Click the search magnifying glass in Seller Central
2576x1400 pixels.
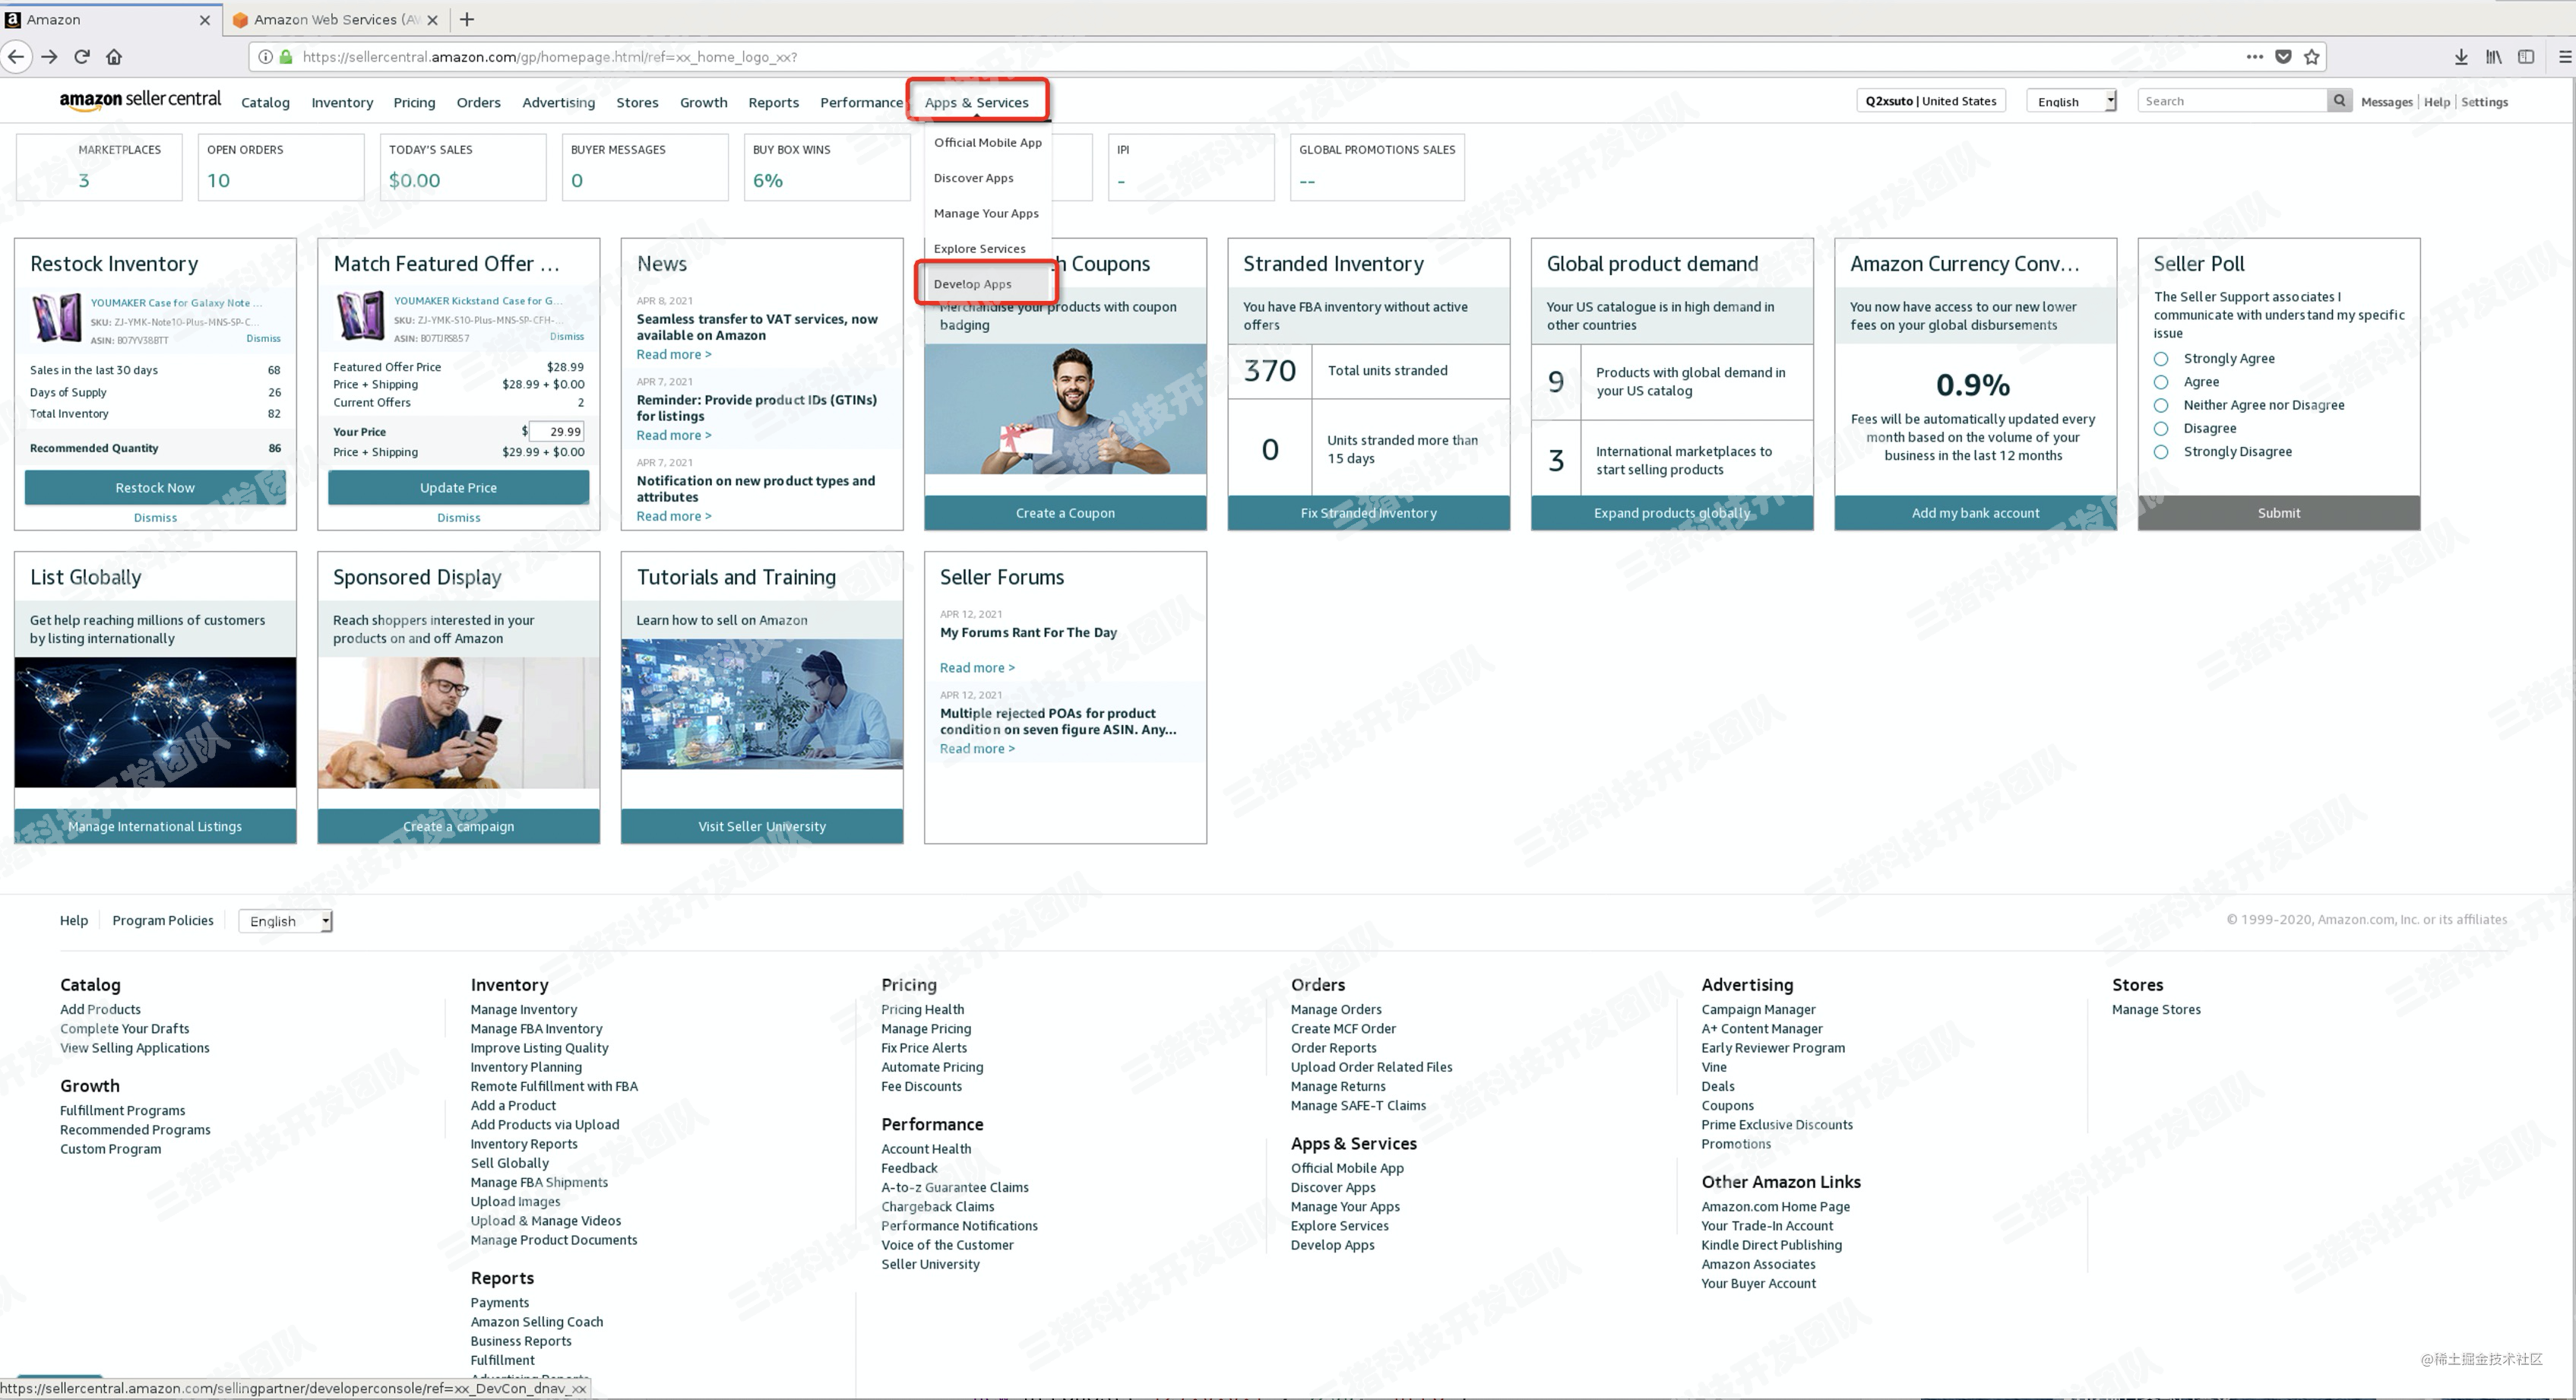2339,100
